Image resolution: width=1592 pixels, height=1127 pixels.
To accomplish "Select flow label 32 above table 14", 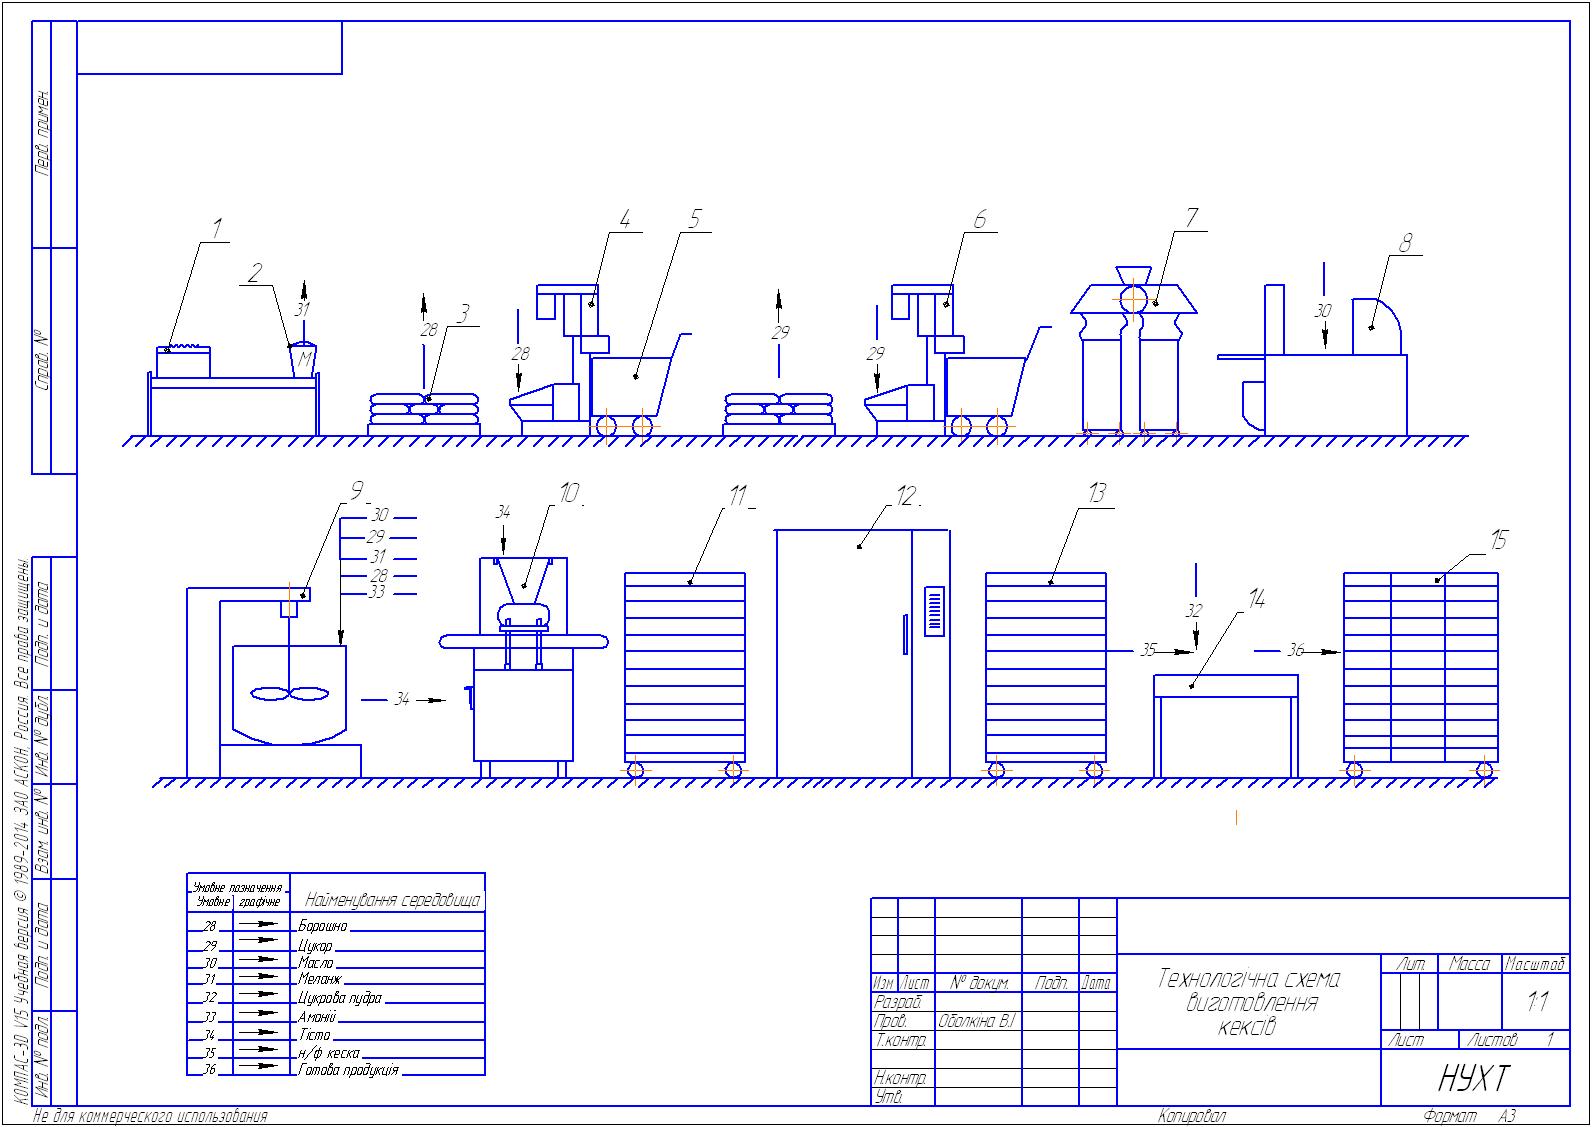I will [1195, 610].
